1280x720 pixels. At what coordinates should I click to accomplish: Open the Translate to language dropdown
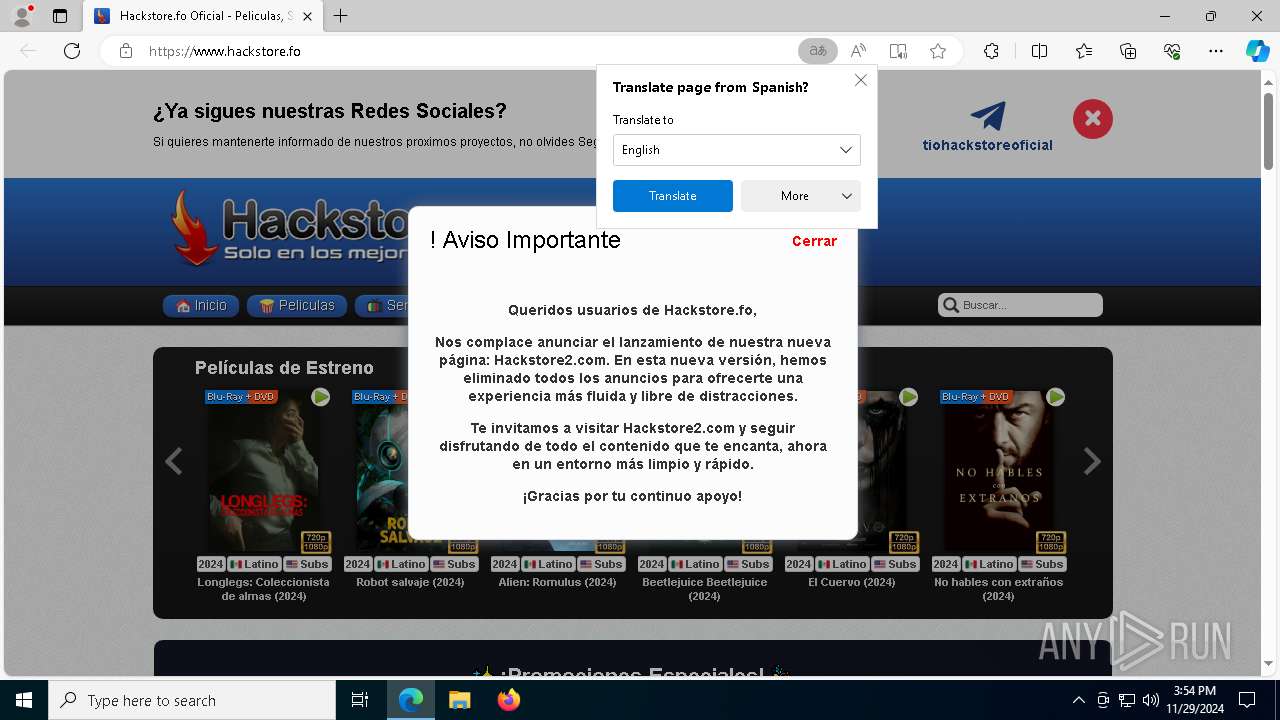tap(736, 150)
